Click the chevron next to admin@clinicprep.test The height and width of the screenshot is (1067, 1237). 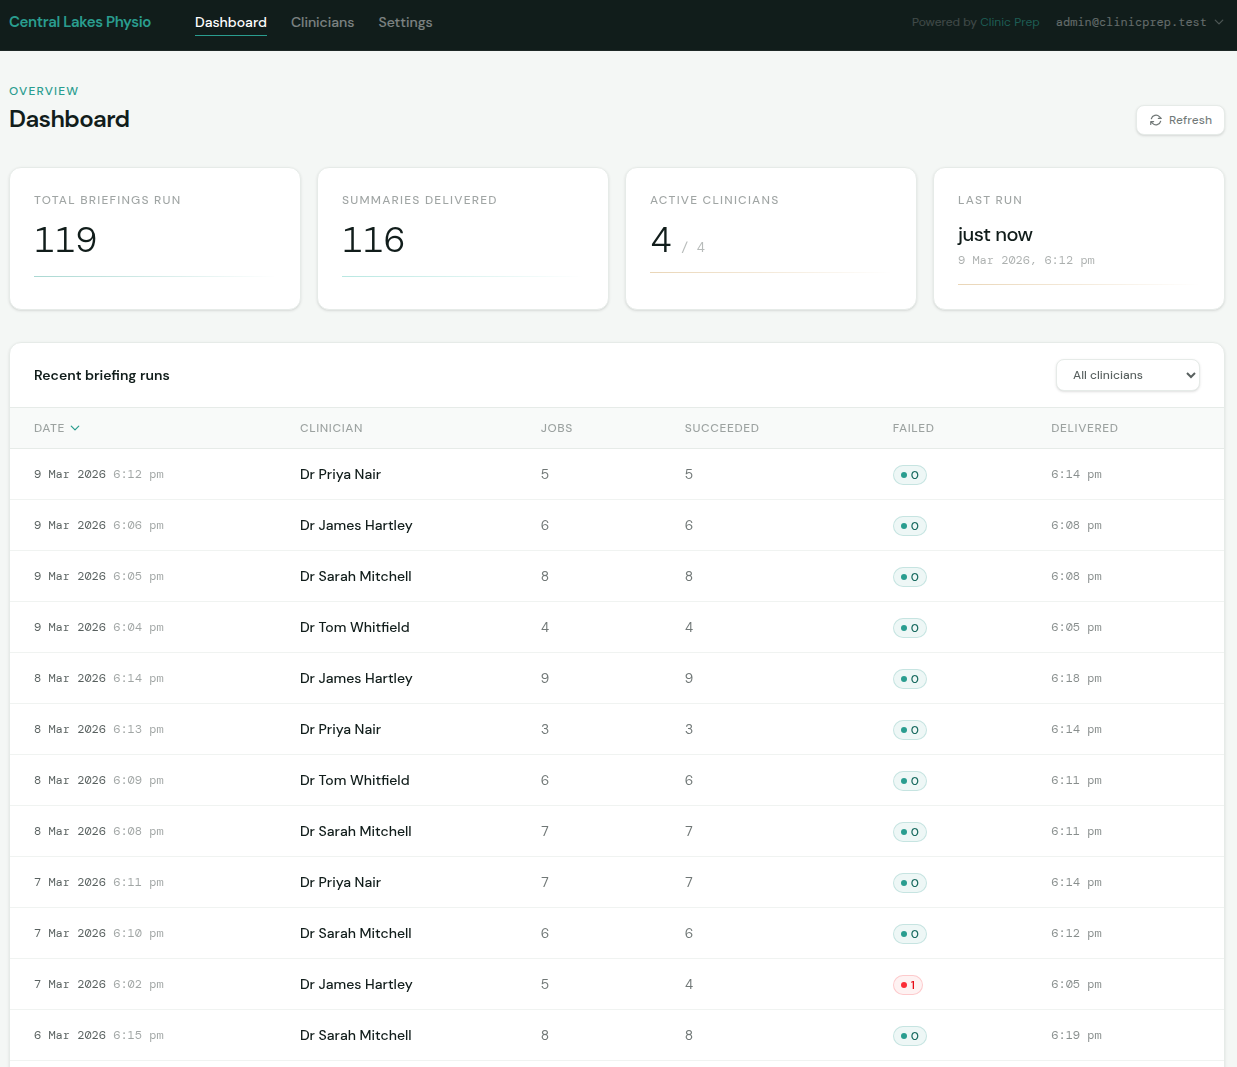(x=1219, y=21)
